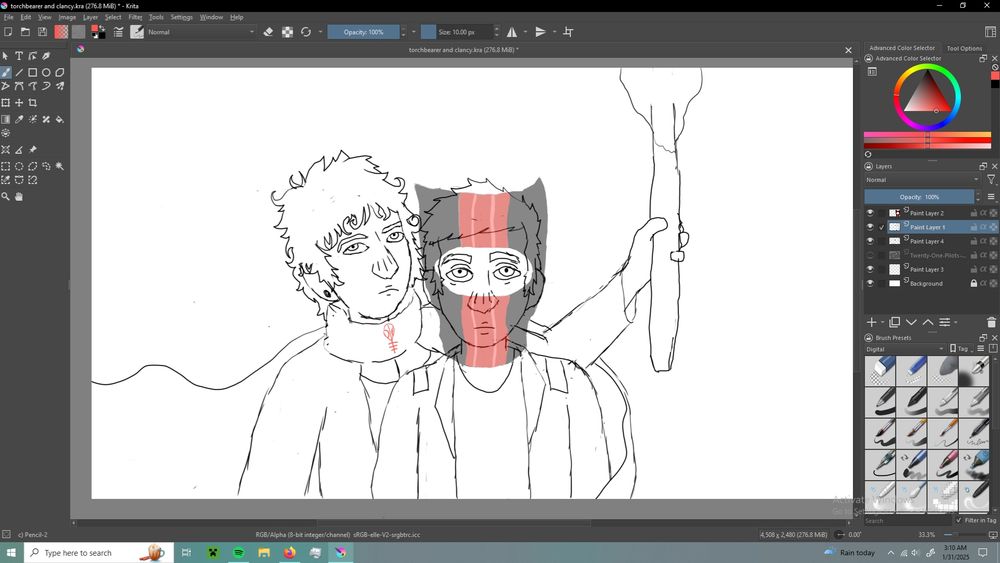This screenshot has height=563, width=1000.
Task: Delete layer using the trash icon
Action: pyautogui.click(x=991, y=322)
